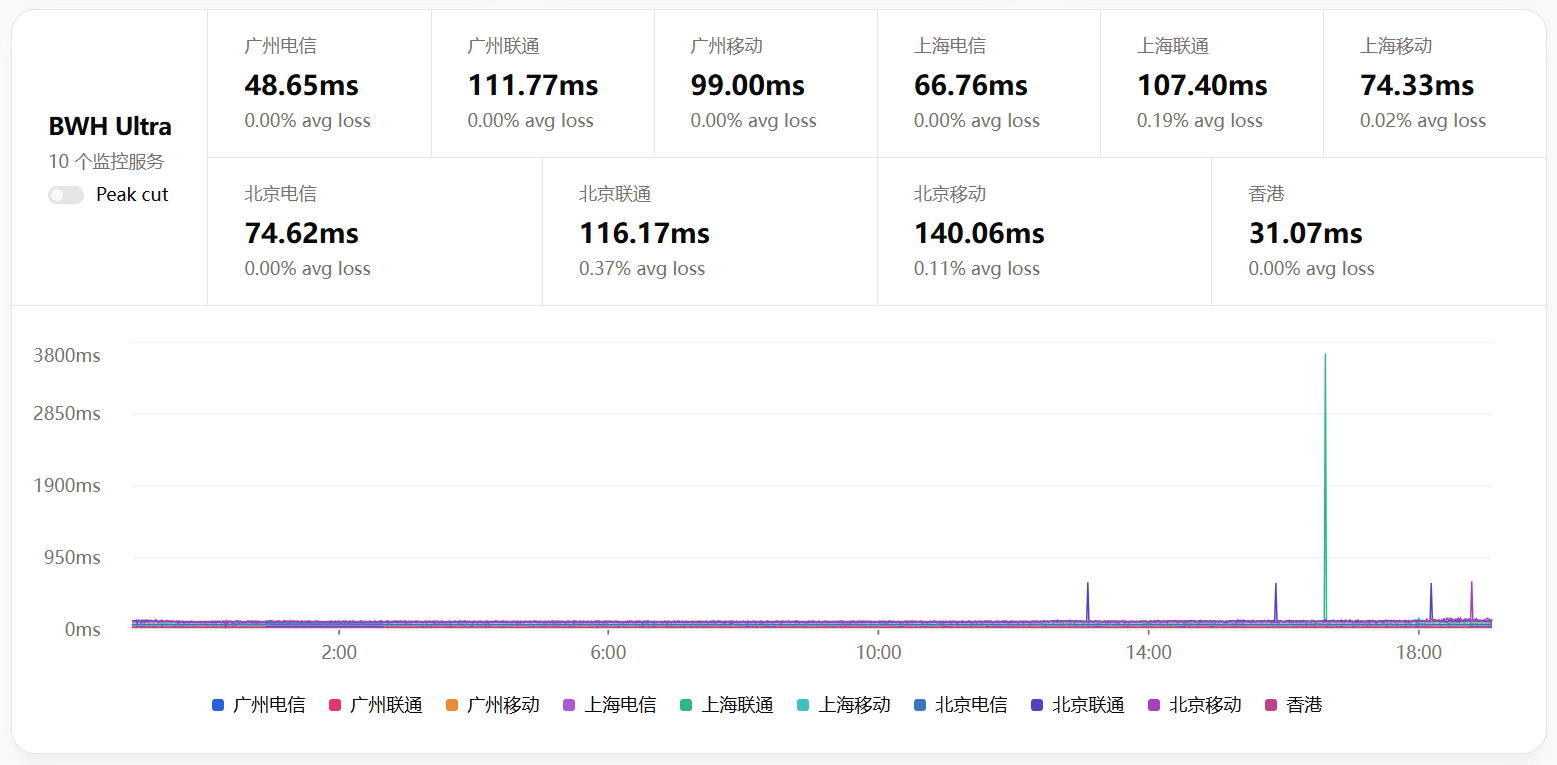Select the 上海移动 74.33ms card
The image size is (1557, 765).
(1434, 85)
